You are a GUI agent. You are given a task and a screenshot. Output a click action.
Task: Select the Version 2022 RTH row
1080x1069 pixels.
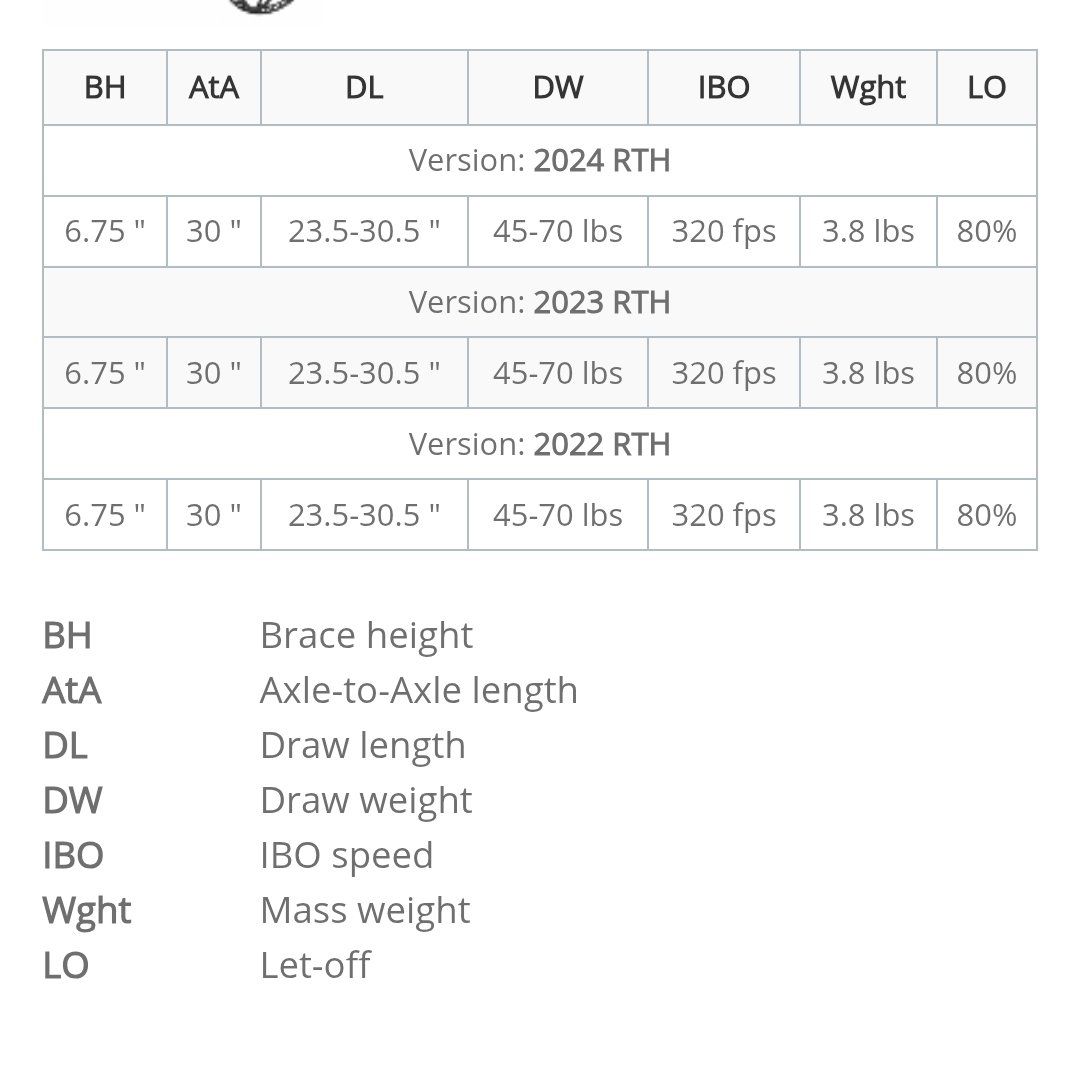540,444
